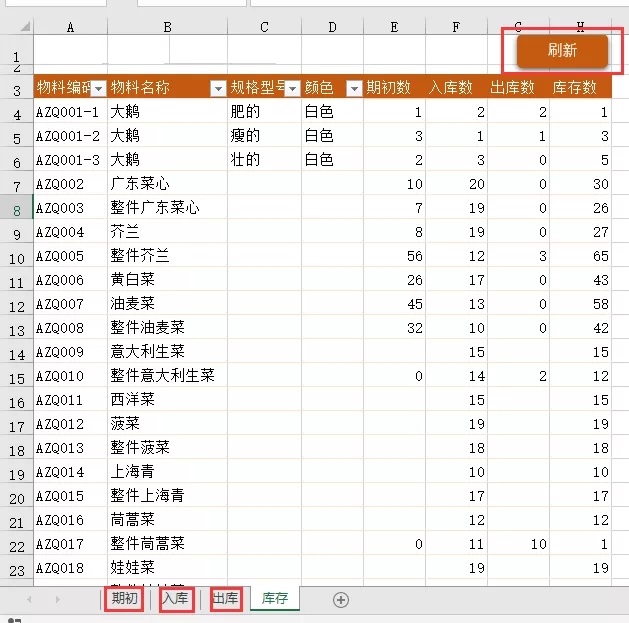This screenshot has width=629, height=623.
Task: Select the 西洋菜 cell
Action: point(167,400)
